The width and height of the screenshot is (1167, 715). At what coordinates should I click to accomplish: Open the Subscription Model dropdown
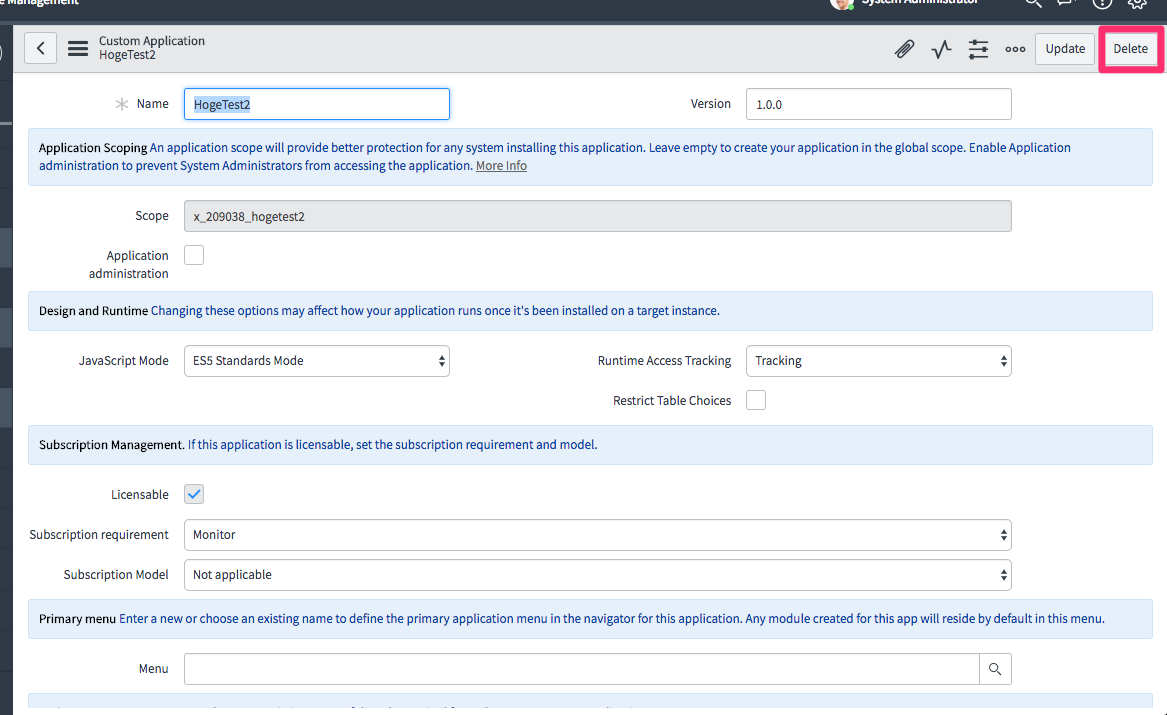click(x=597, y=574)
